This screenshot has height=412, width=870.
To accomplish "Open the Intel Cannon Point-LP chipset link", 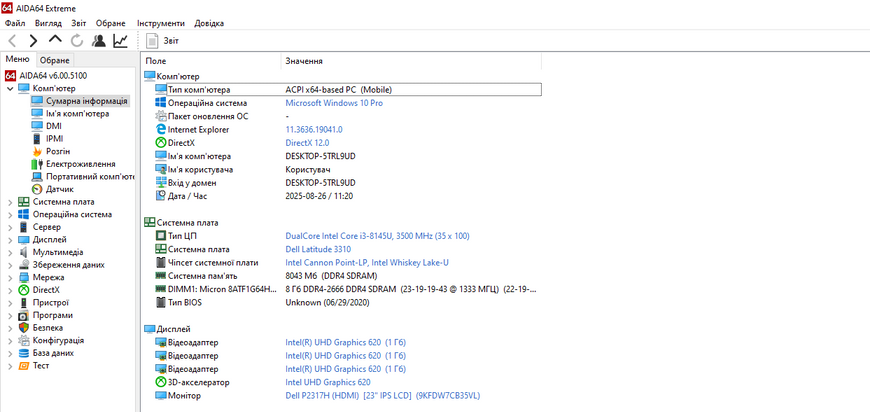I will tap(367, 263).
